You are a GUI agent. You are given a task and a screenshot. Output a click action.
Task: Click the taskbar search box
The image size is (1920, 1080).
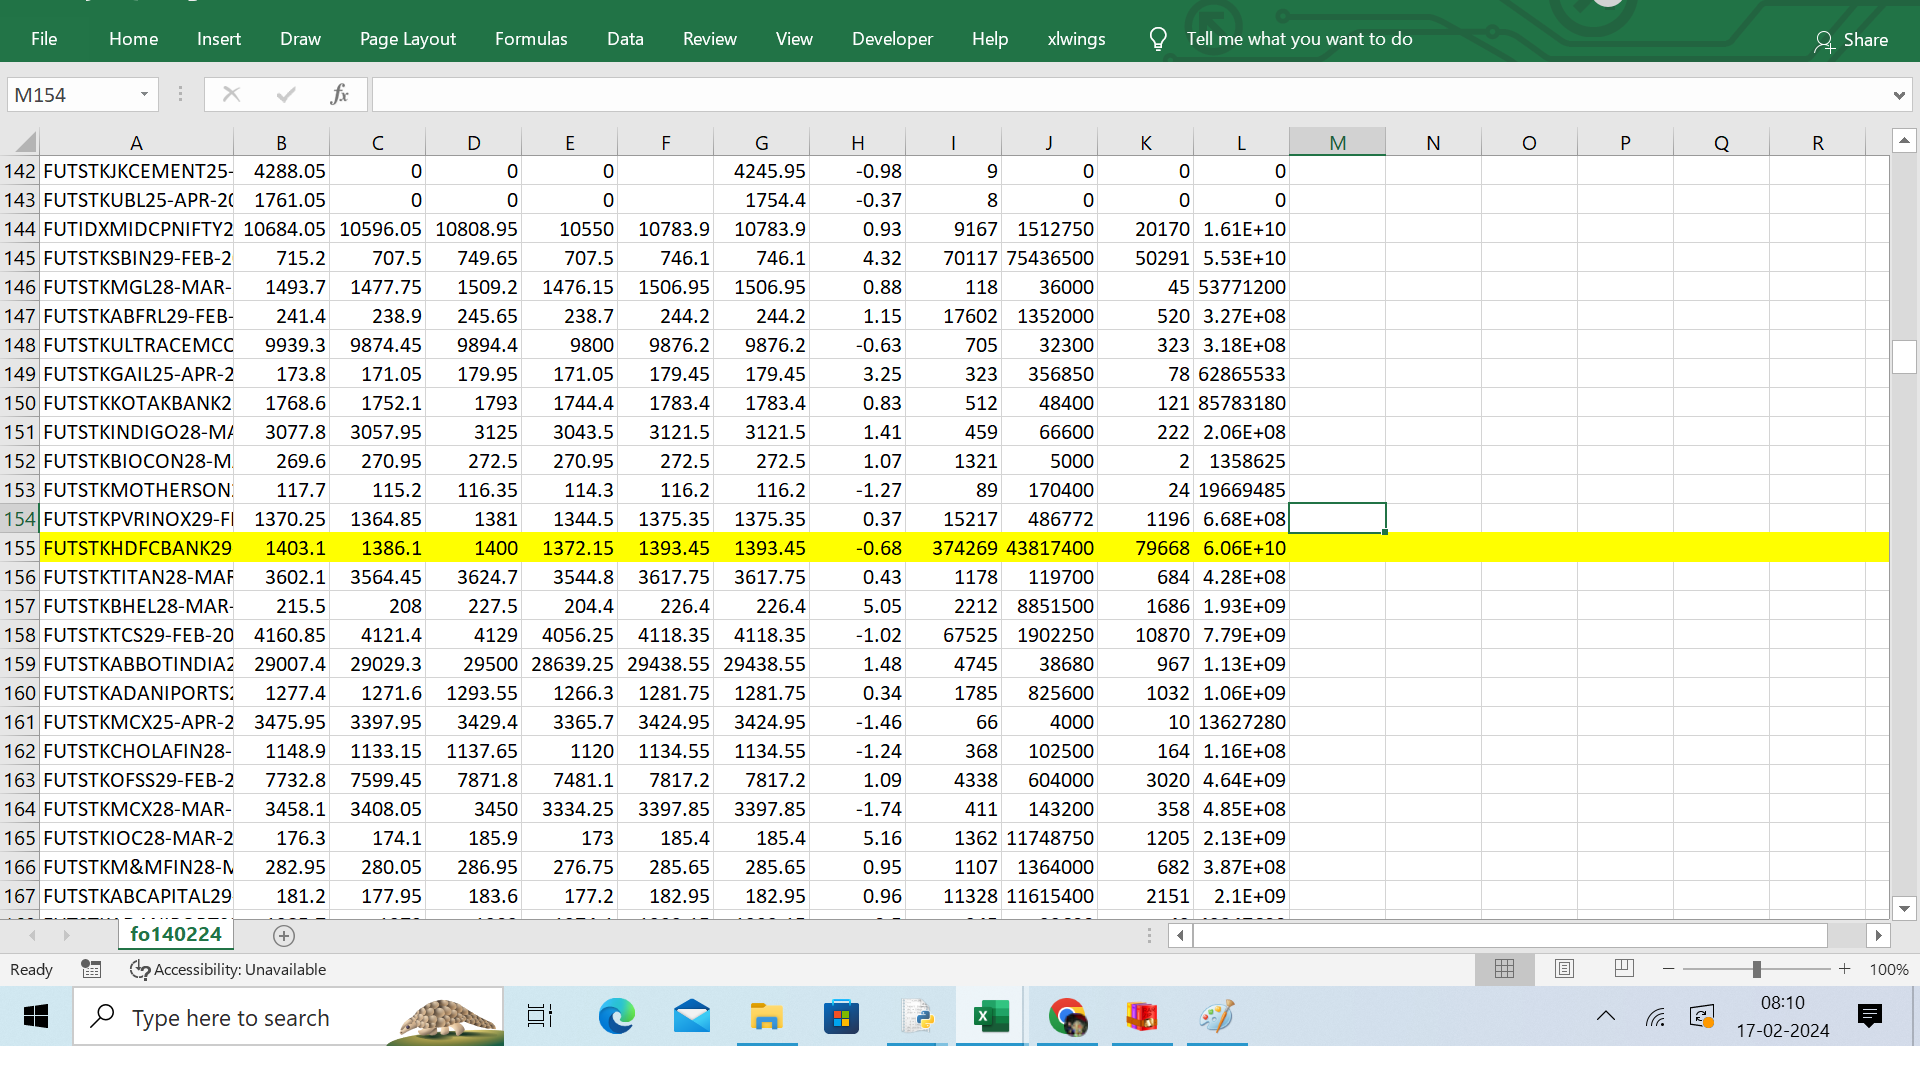(288, 1017)
